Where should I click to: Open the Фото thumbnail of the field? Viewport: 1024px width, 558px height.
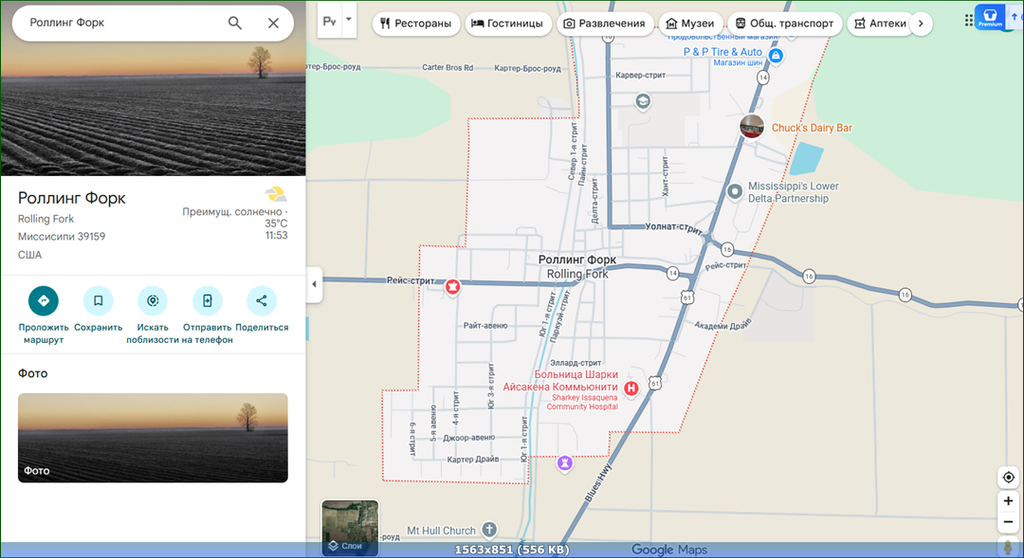[x=153, y=438]
